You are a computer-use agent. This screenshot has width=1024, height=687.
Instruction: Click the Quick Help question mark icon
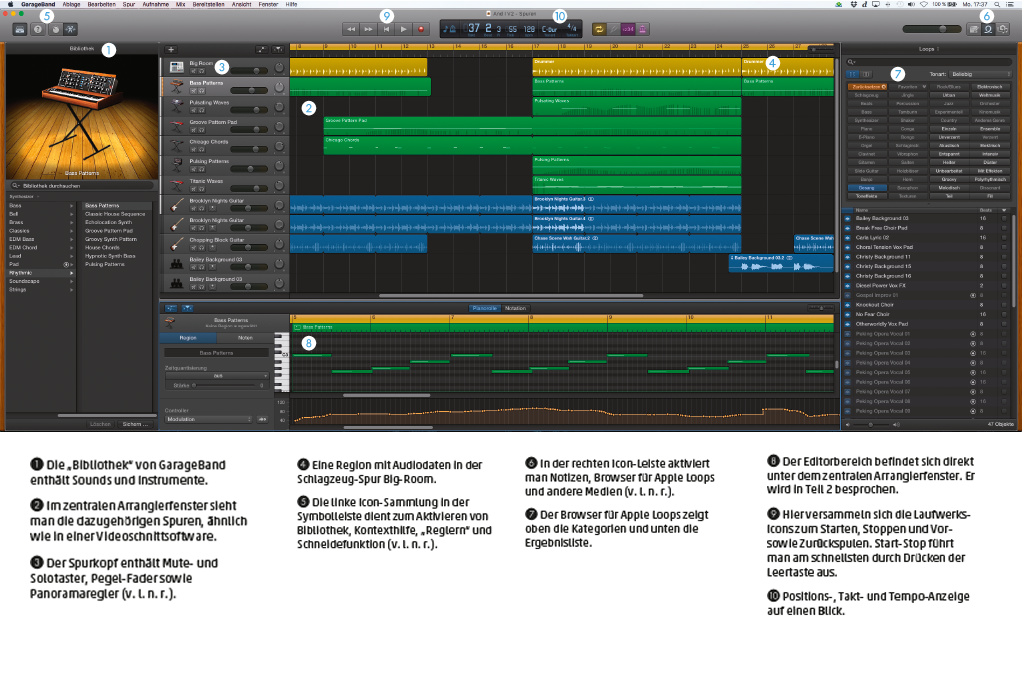click(x=37, y=30)
